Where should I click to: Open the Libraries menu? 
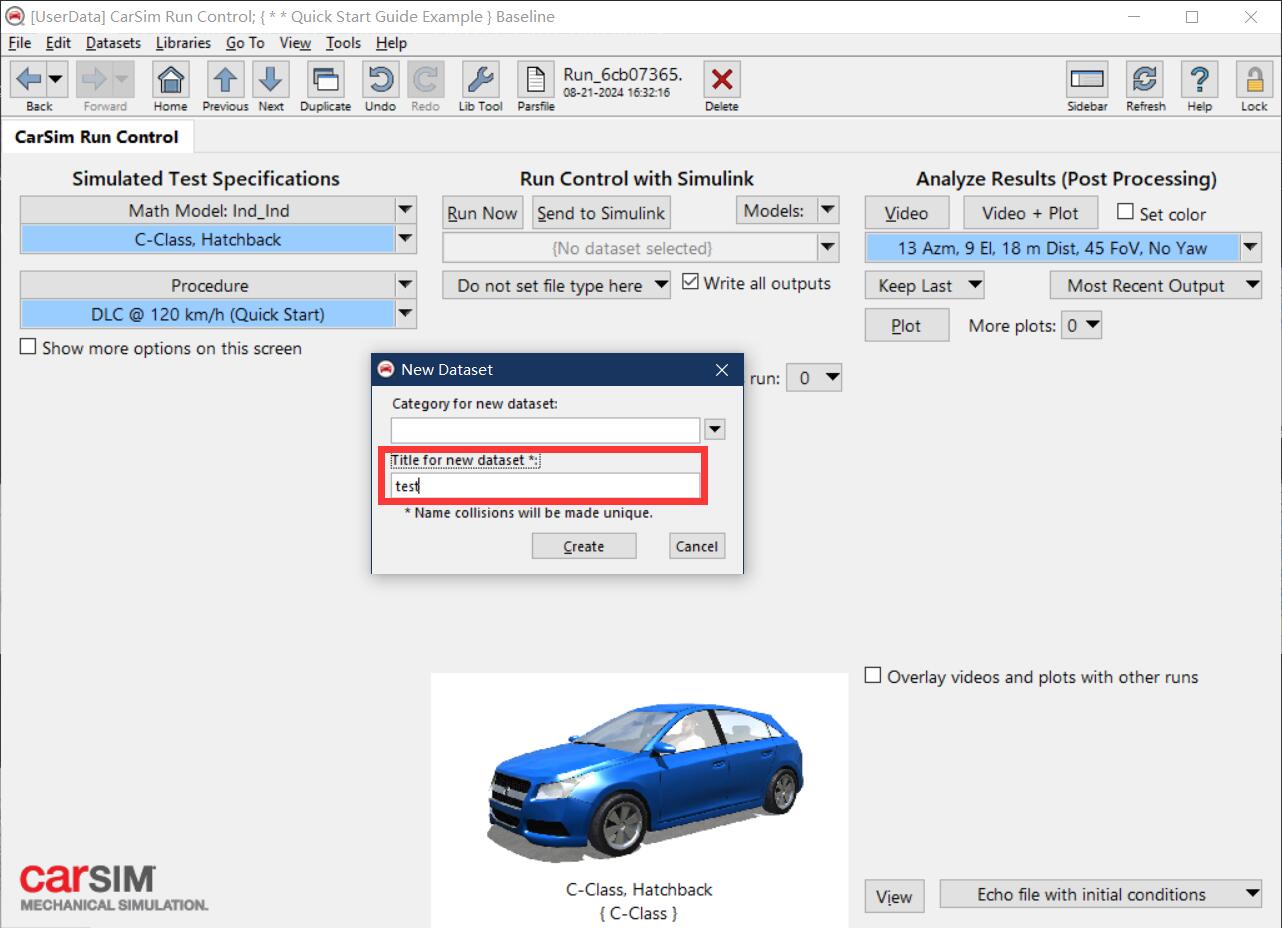183,43
